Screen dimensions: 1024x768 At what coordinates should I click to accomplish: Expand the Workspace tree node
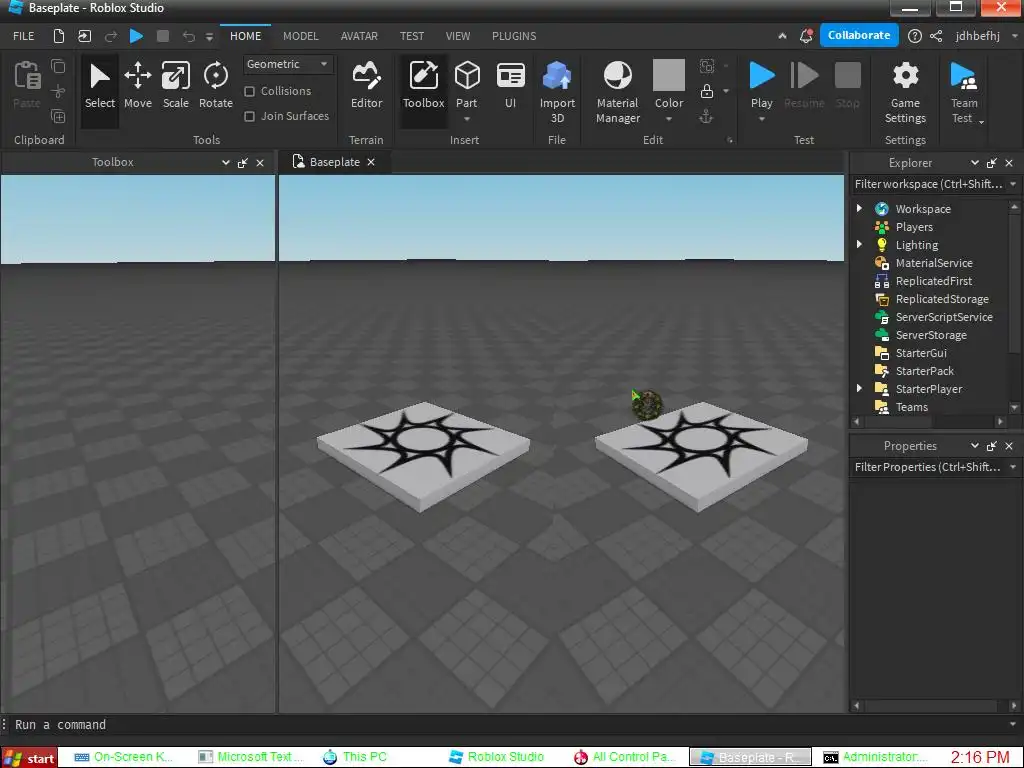(x=859, y=208)
